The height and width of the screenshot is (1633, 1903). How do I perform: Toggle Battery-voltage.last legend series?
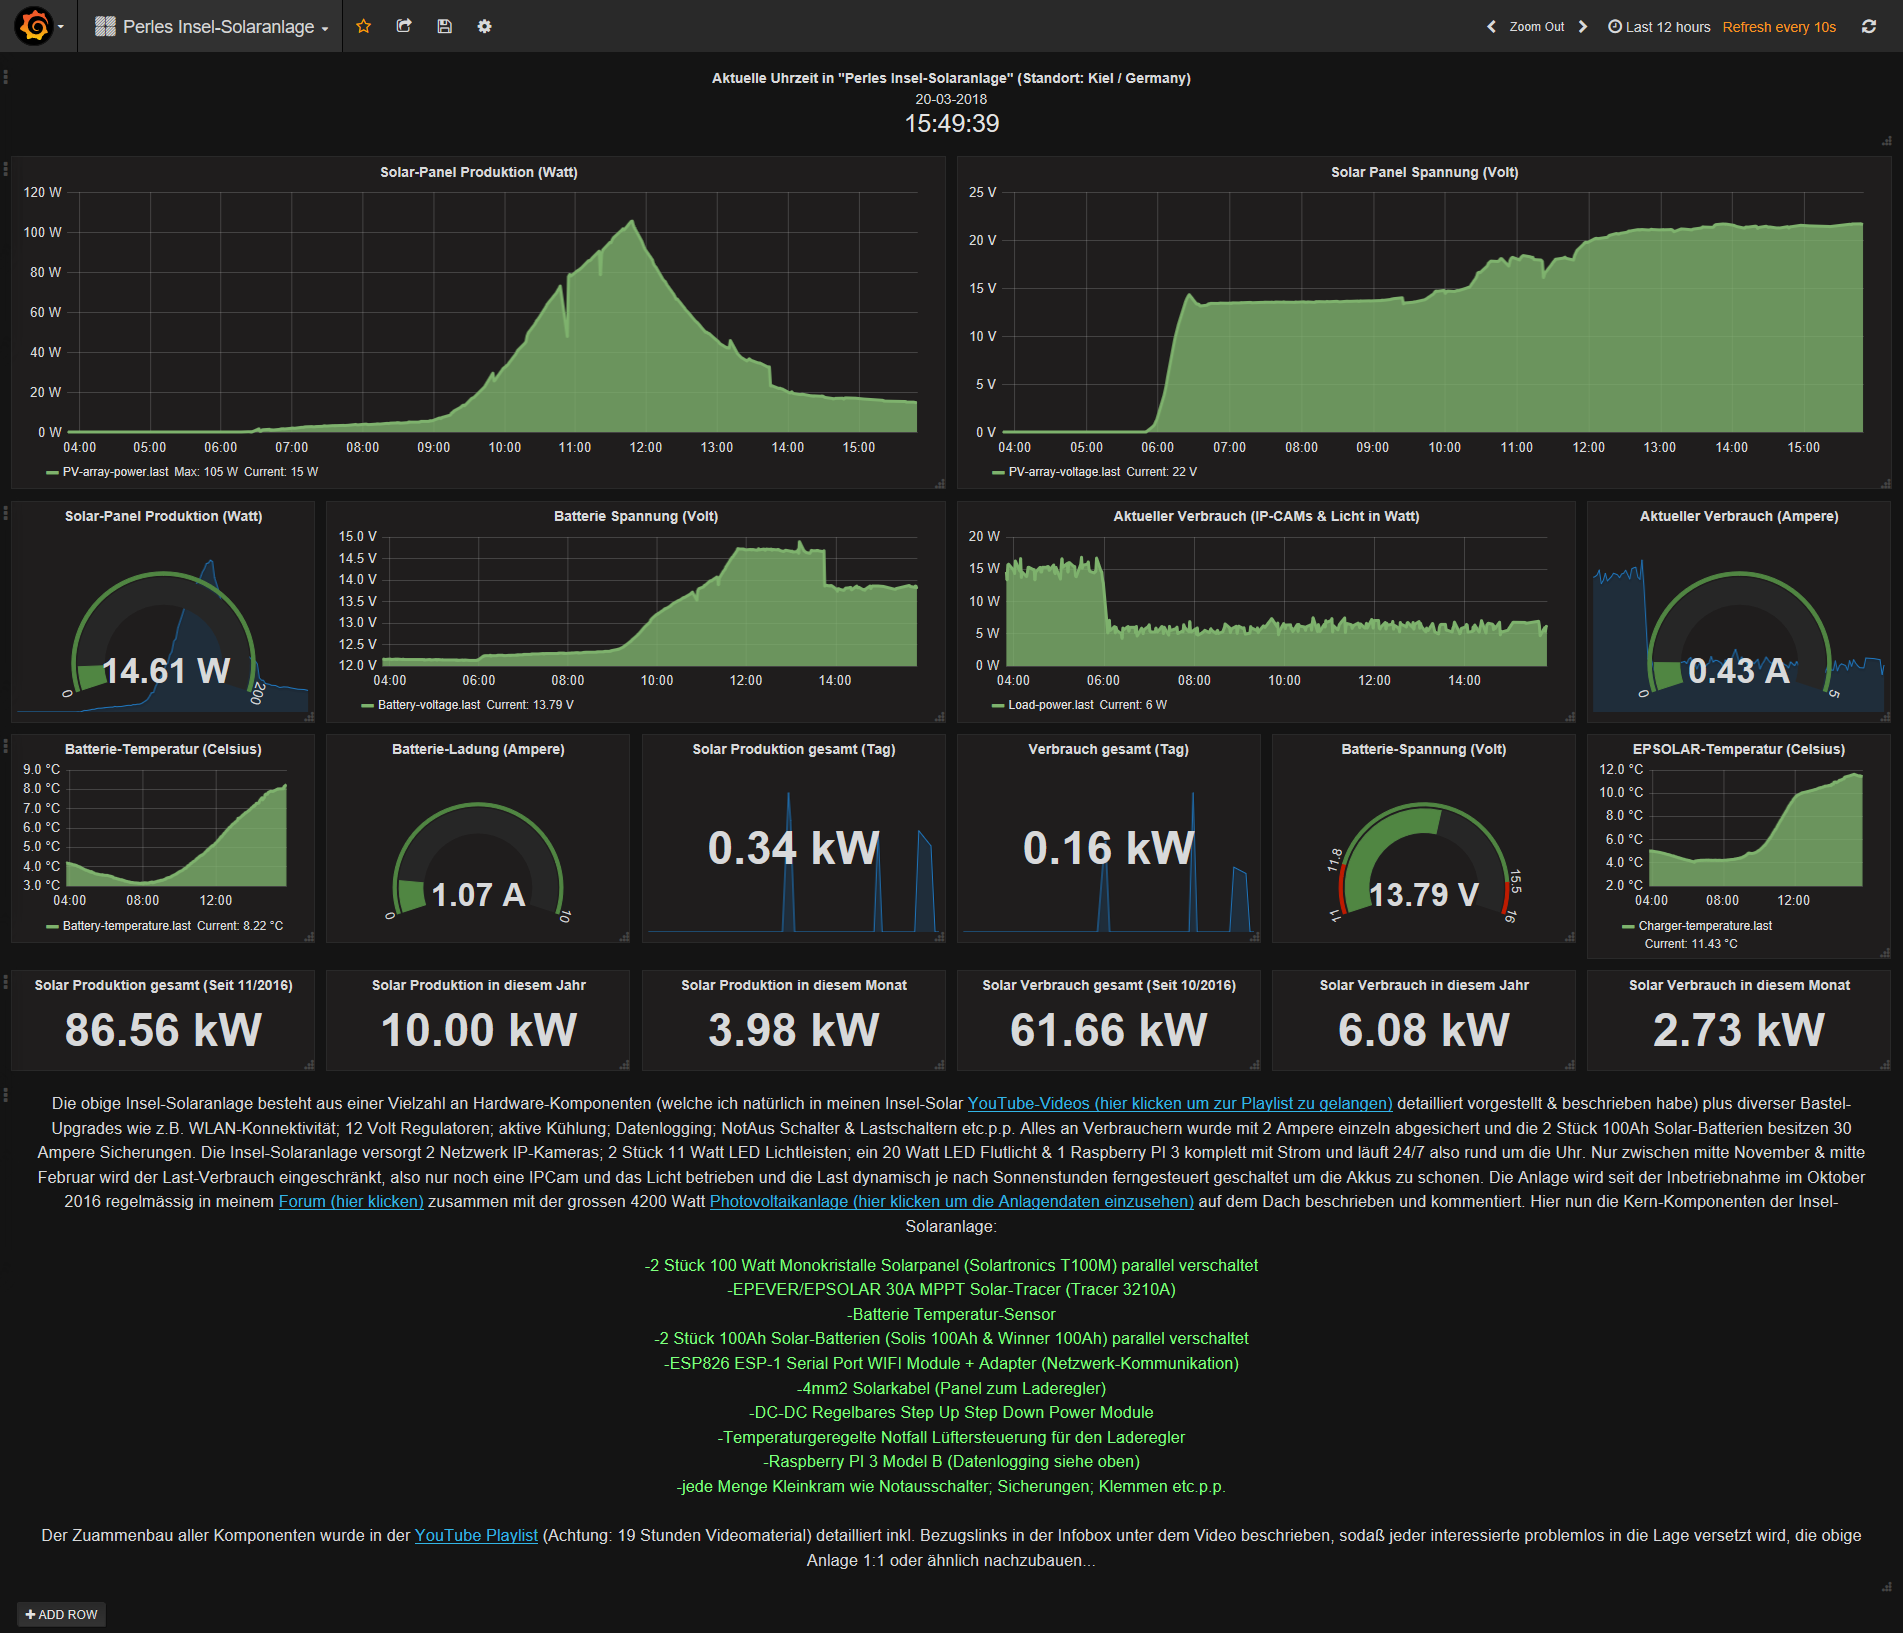point(429,705)
